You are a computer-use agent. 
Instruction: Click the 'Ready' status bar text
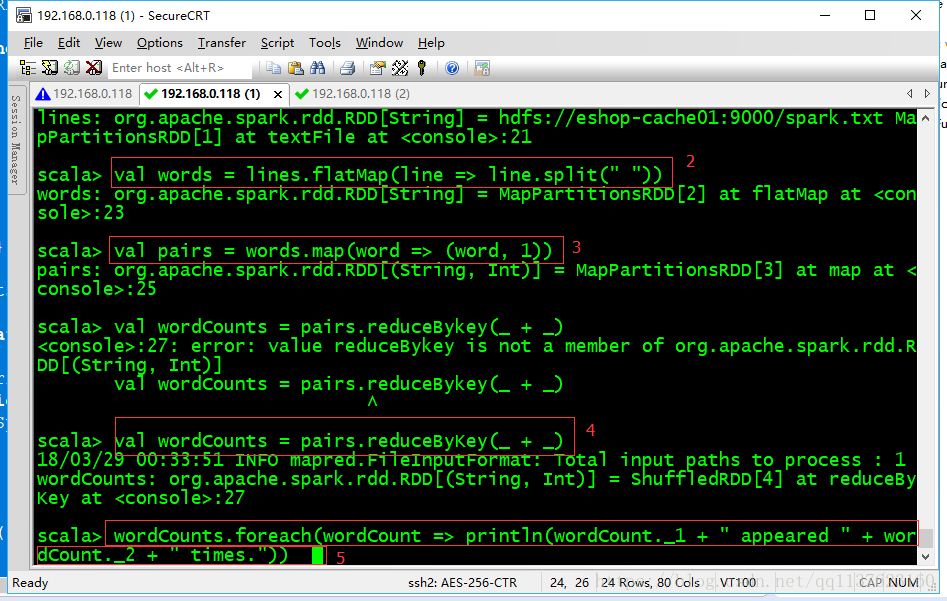[x=30, y=583]
